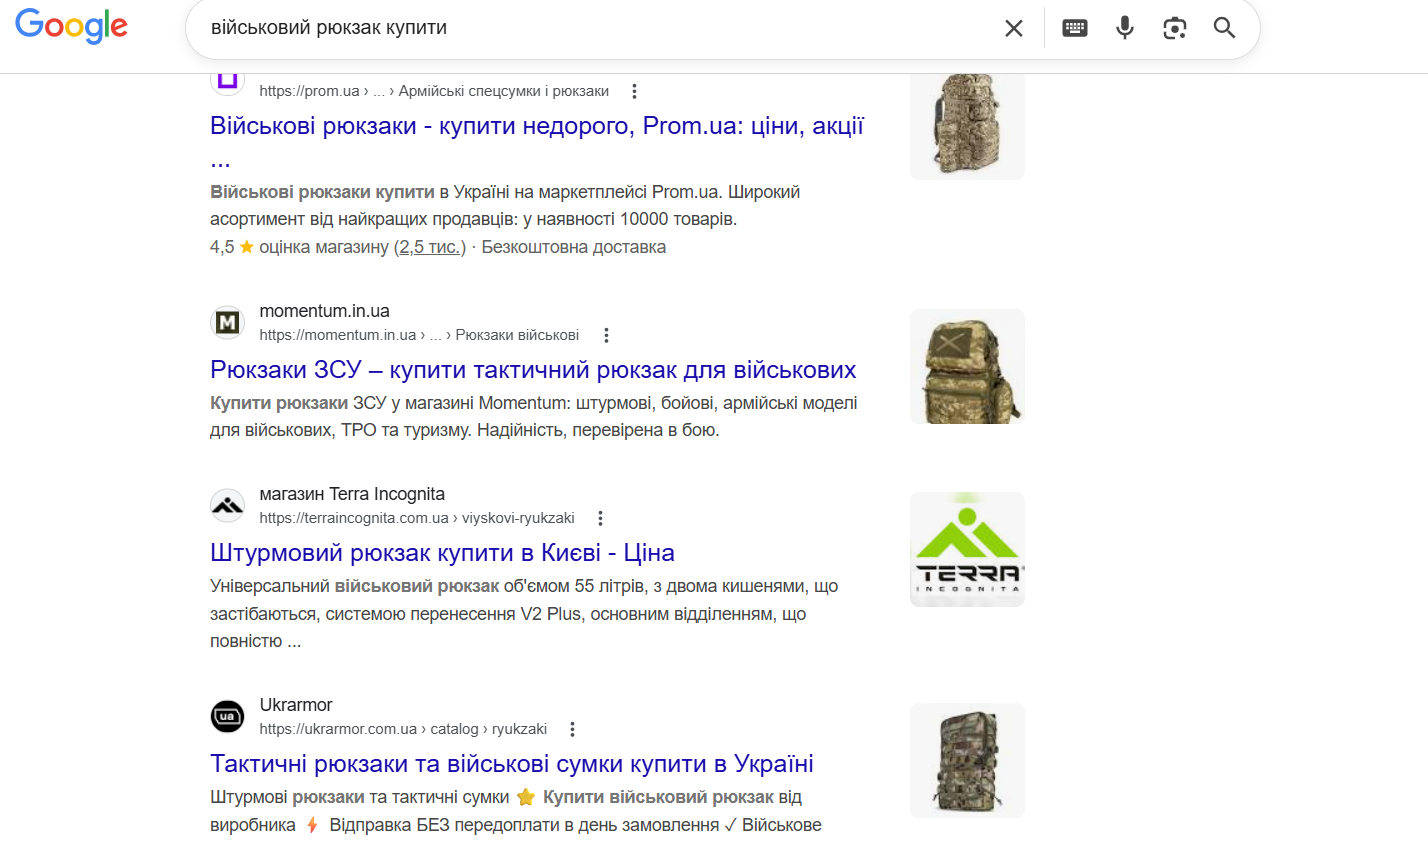Click into the search field text
The image size is (1428, 842).
(329, 28)
